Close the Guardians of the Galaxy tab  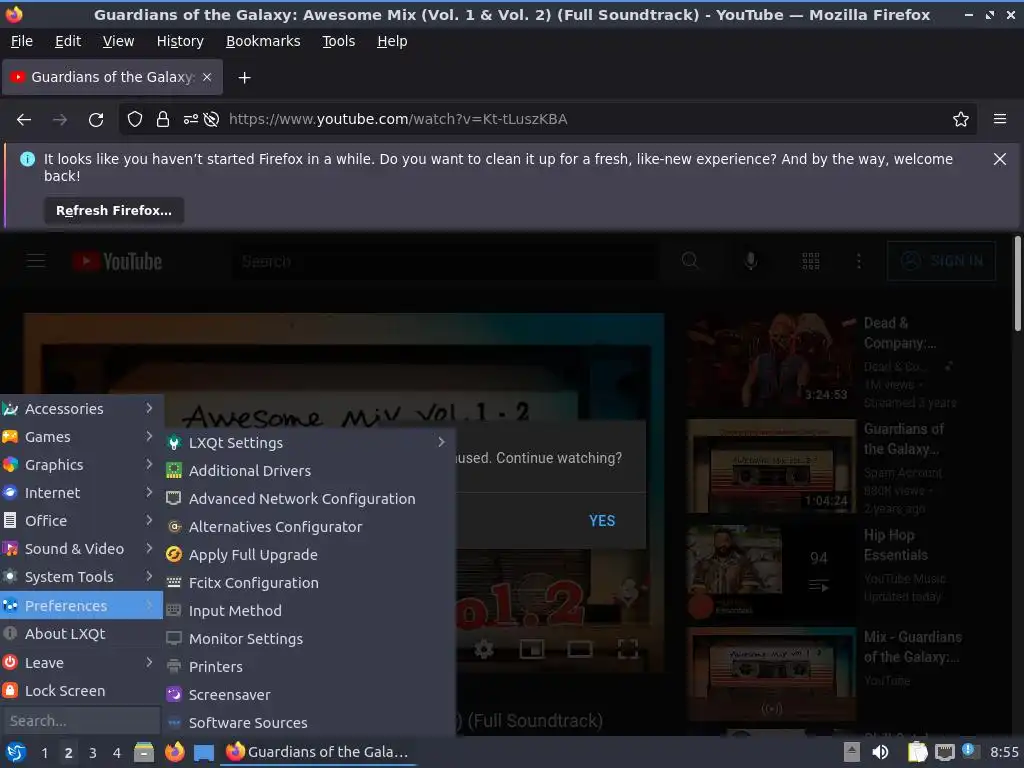(x=207, y=77)
